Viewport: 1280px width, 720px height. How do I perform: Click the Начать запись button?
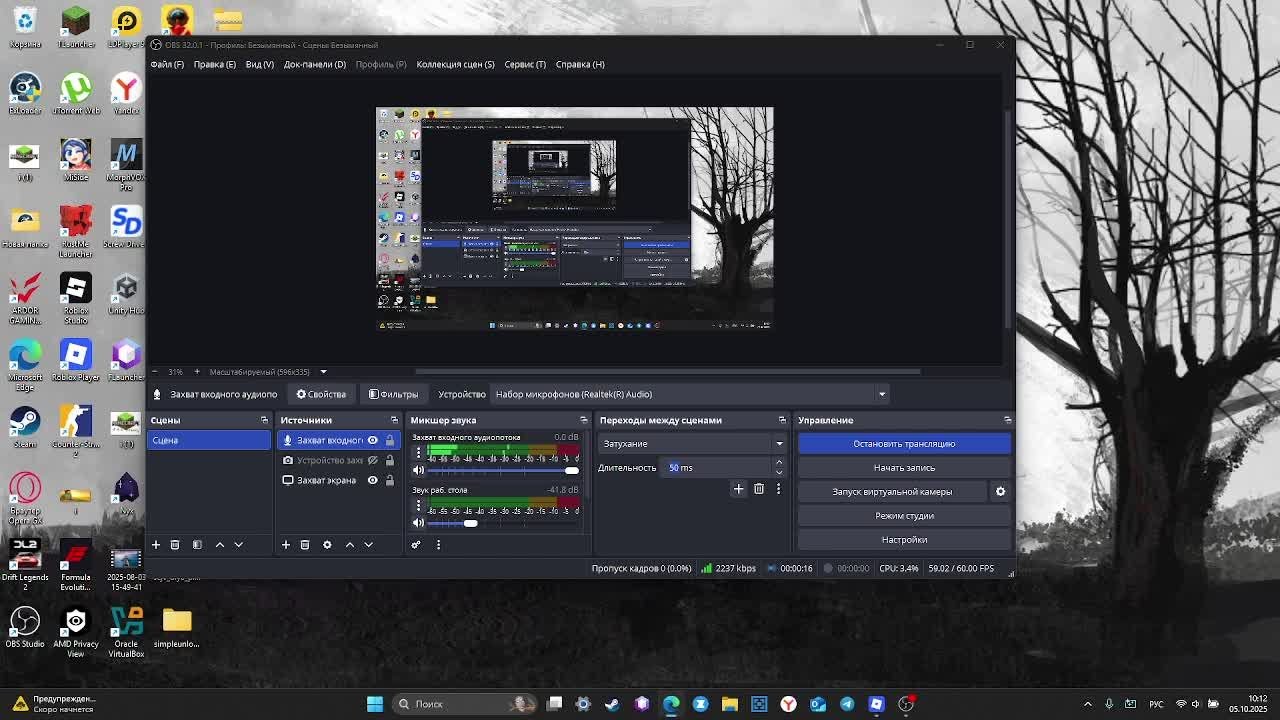click(x=904, y=468)
